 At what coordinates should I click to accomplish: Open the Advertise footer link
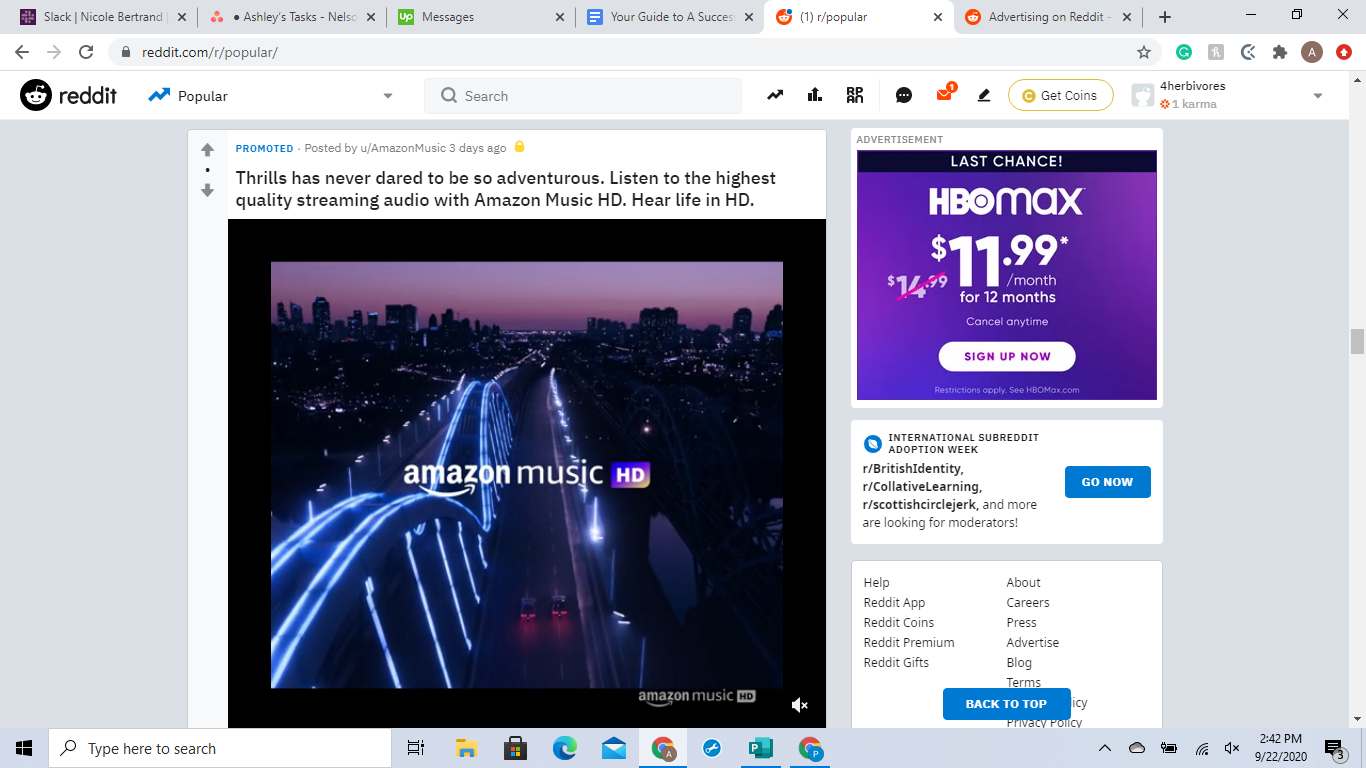coord(1033,643)
